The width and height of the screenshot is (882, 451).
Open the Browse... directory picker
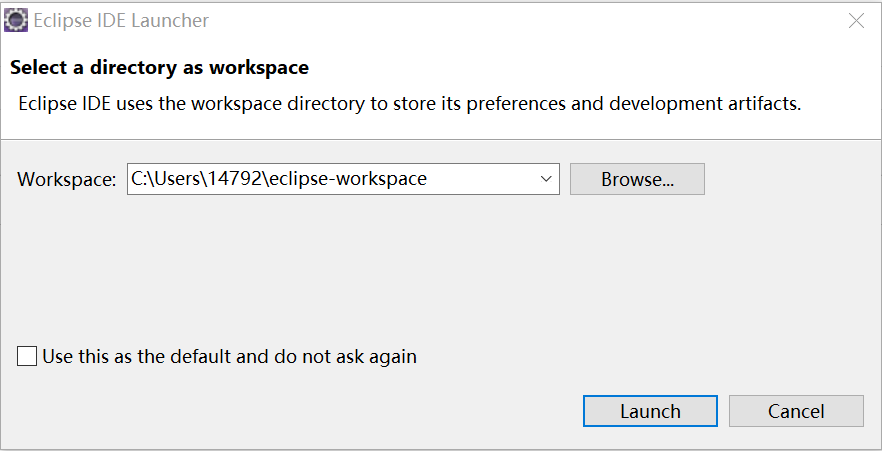click(637, 179)
